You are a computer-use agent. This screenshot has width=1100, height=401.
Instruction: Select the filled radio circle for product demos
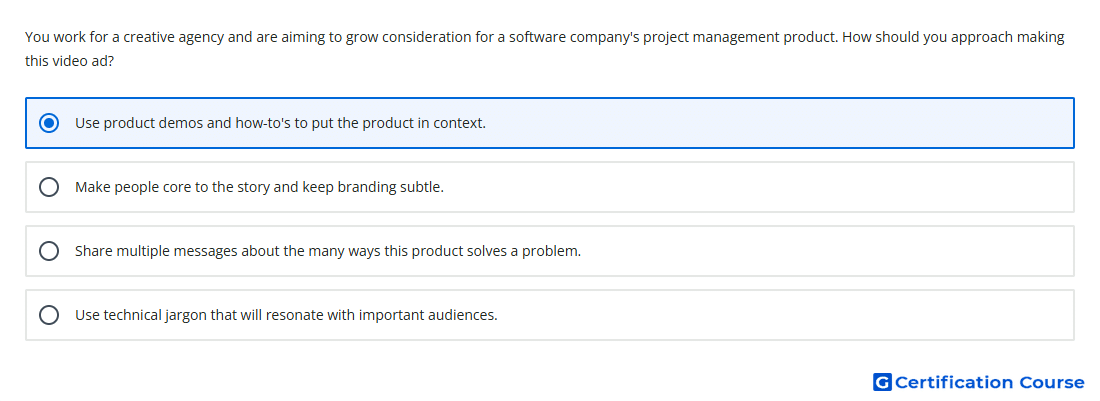pos(49,123)
